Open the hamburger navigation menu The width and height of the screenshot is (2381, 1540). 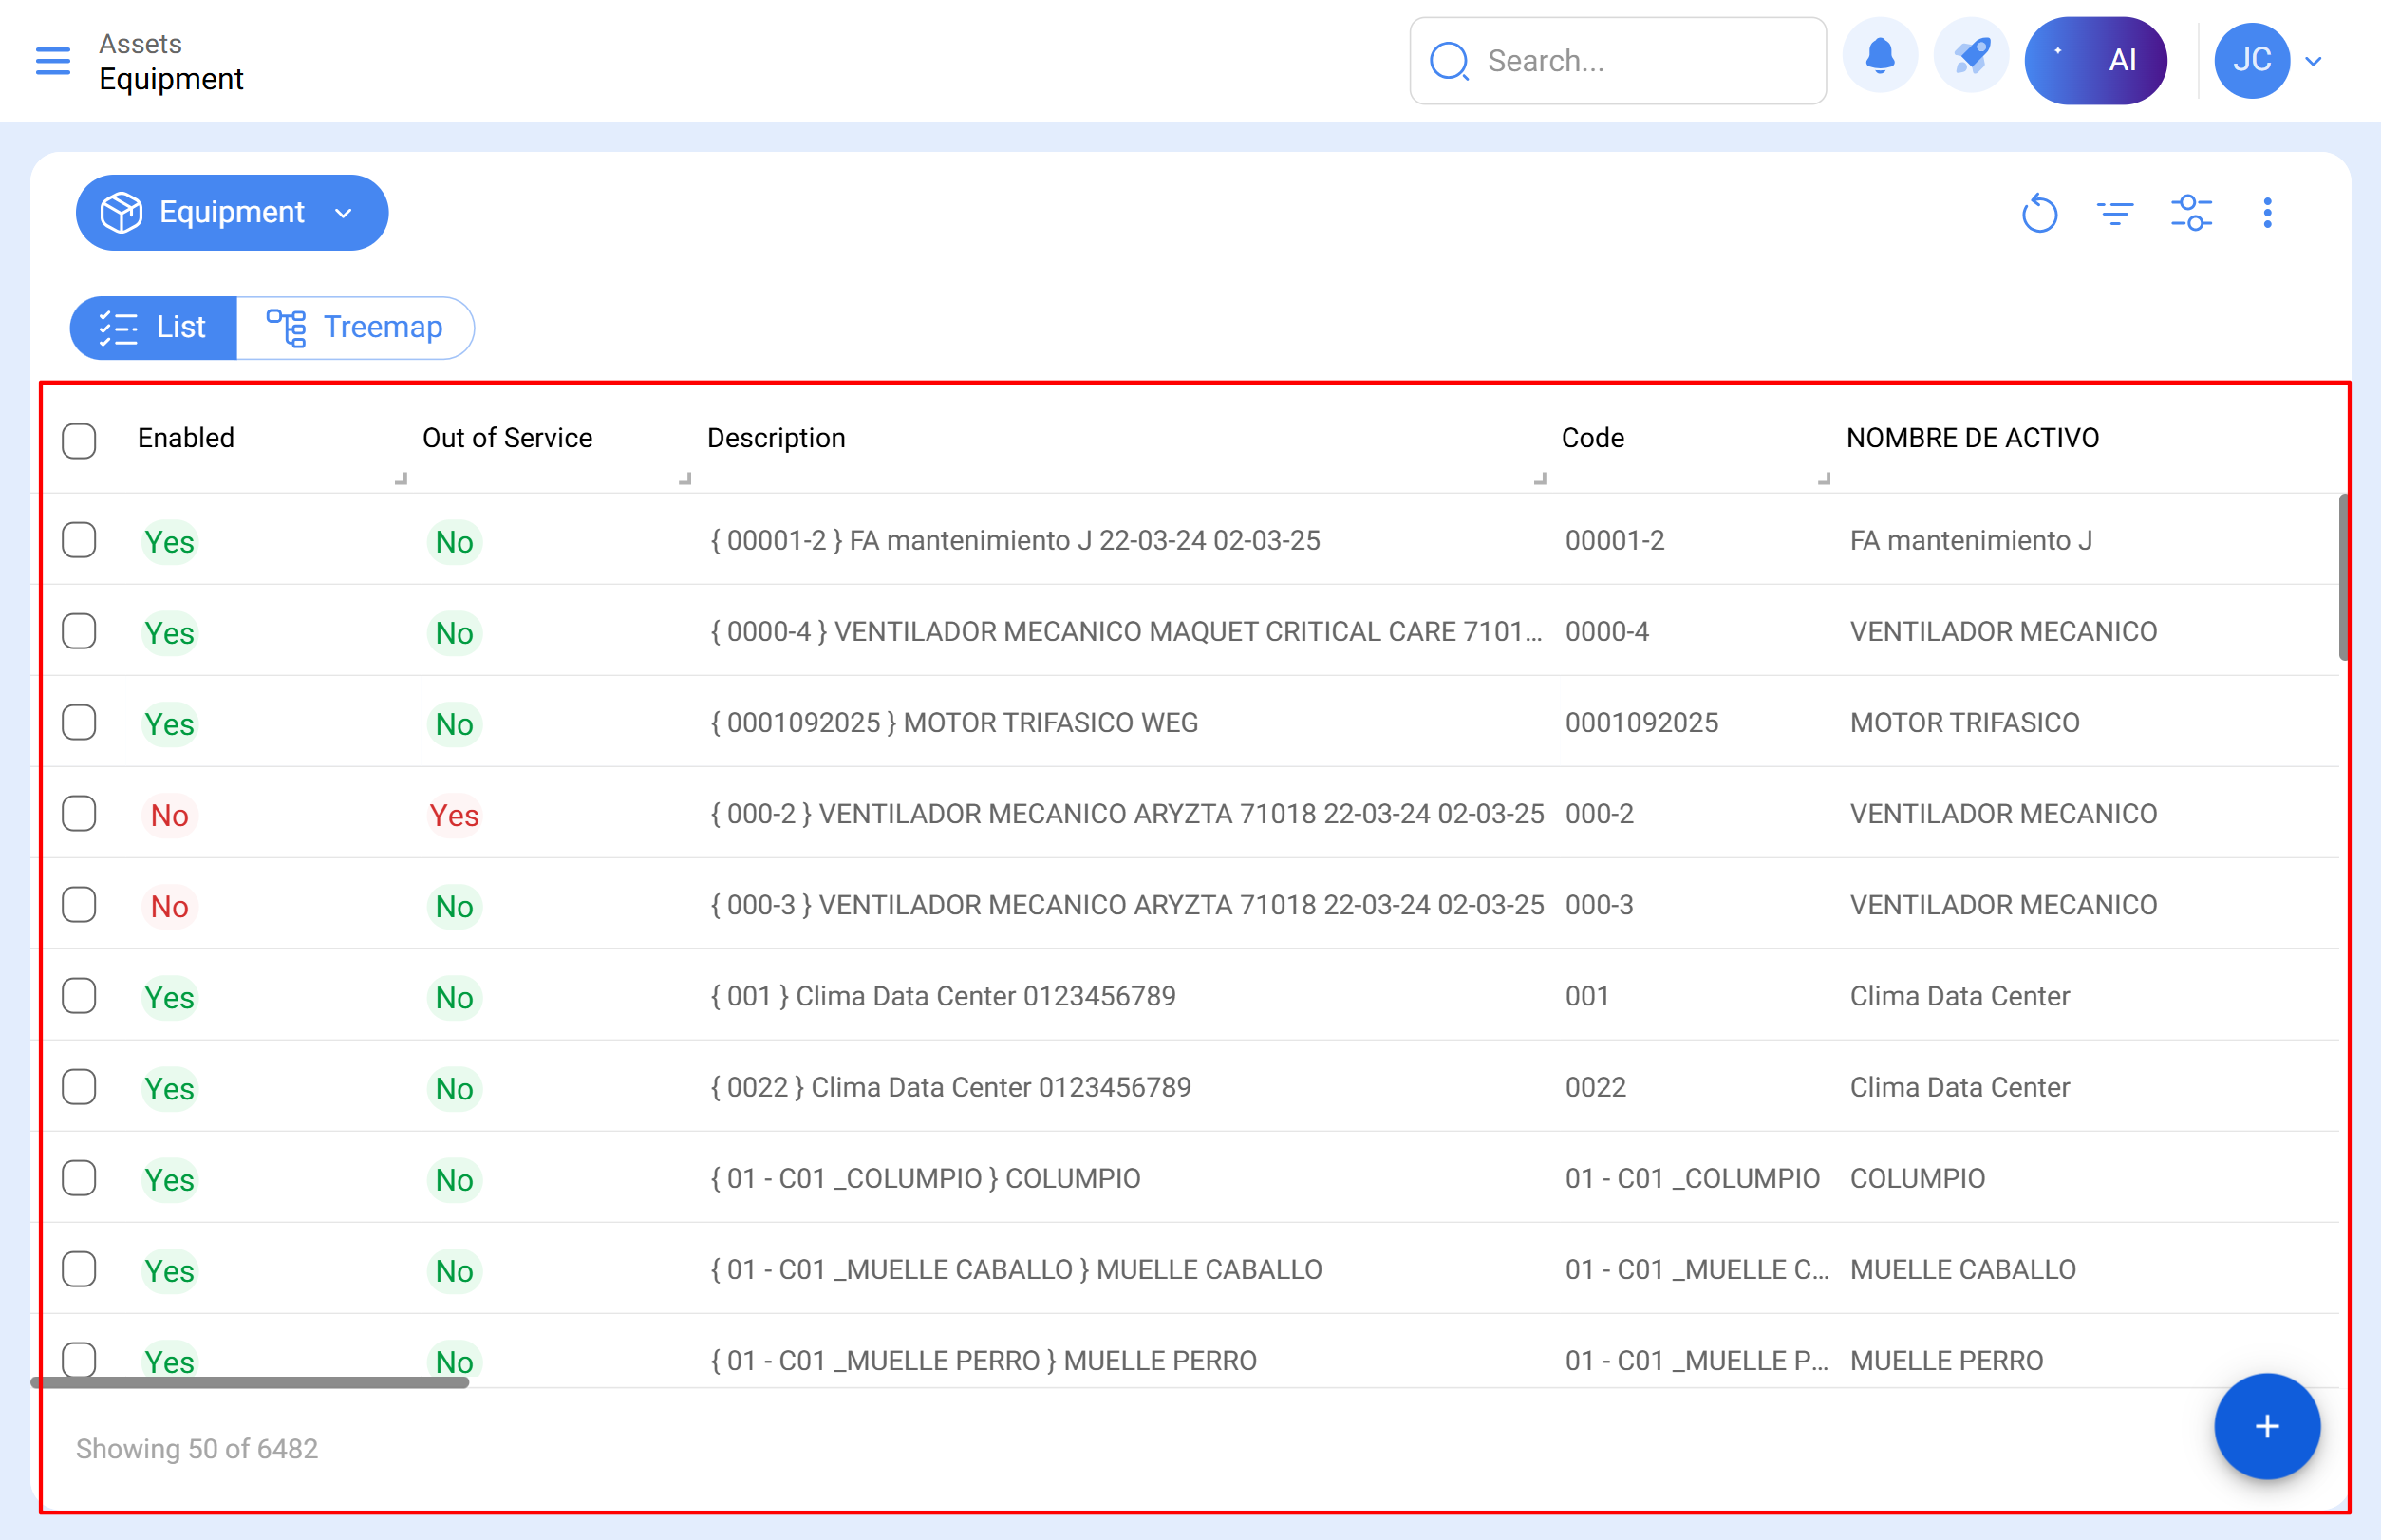click(53, 61)
